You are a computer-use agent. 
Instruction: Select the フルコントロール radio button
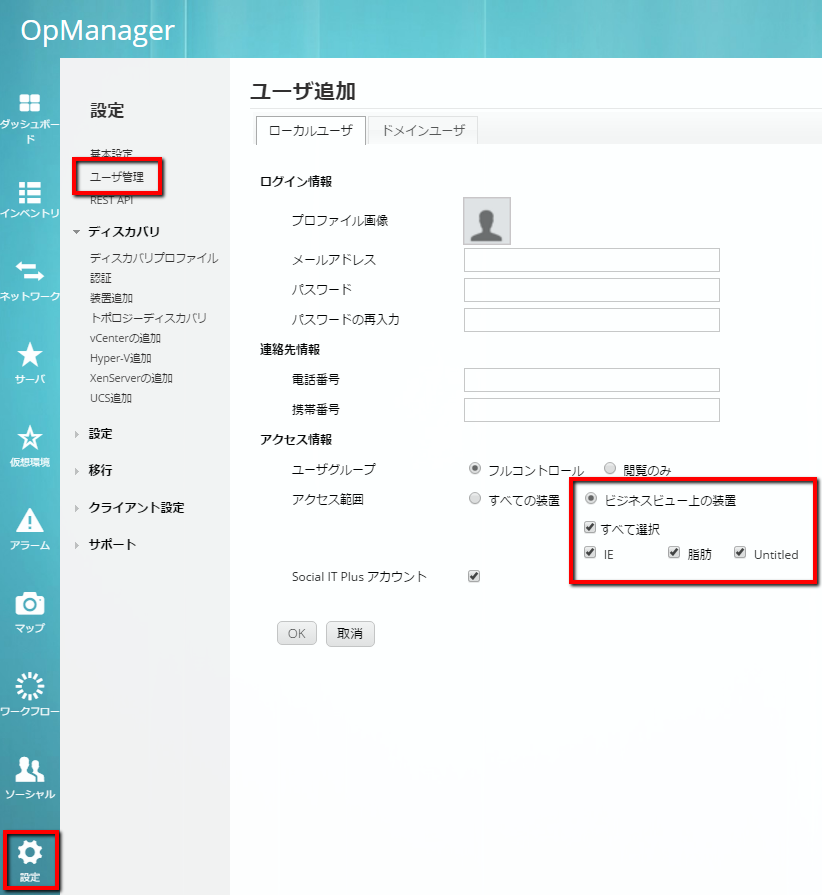pos(474,469)
